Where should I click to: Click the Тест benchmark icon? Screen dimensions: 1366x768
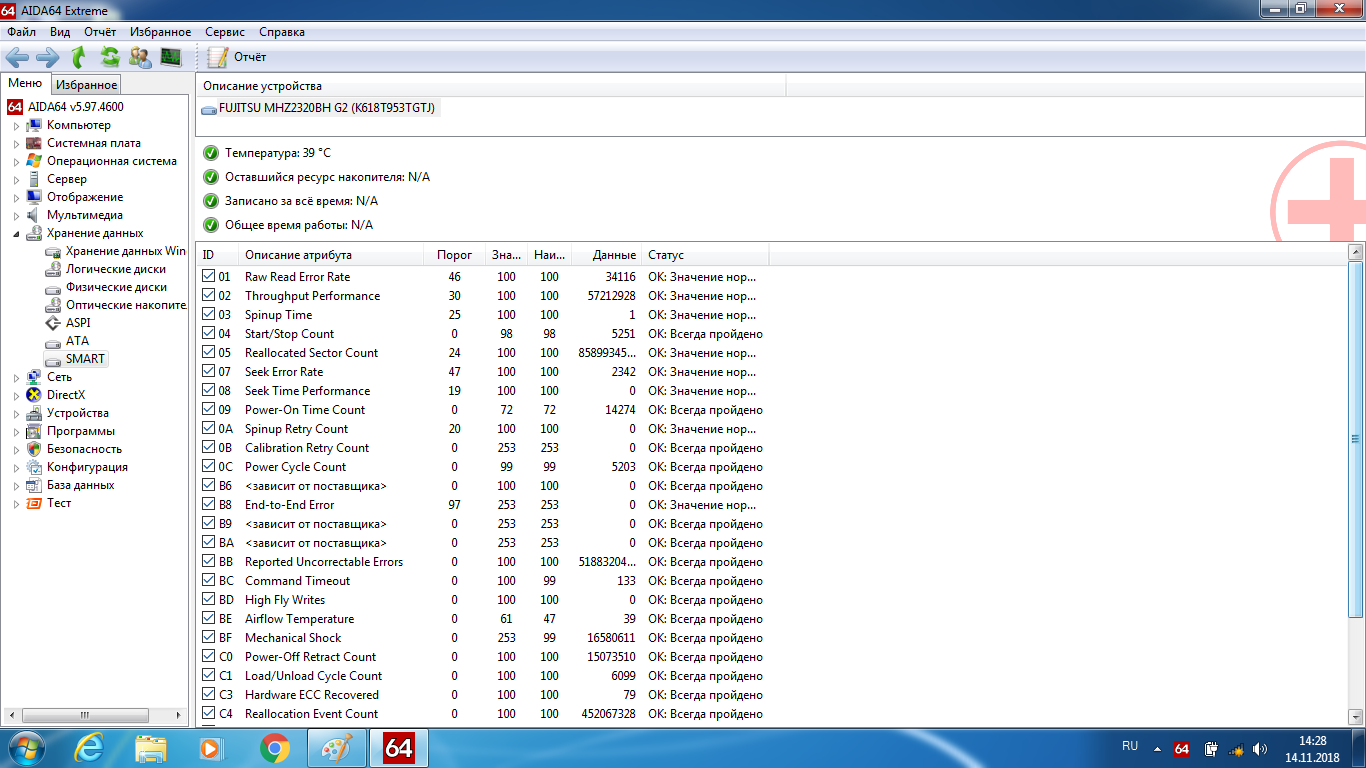click(34, 503)
